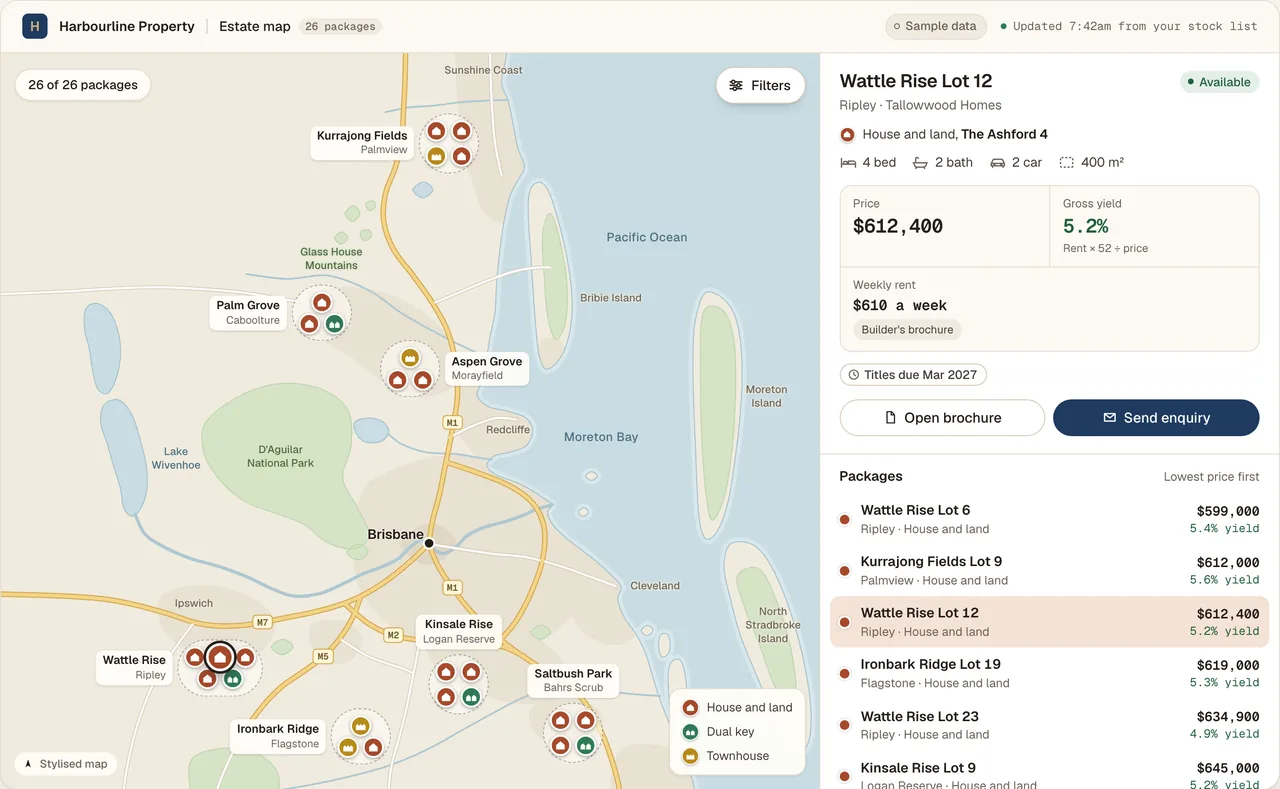The height and width of the screenshot is (789, 1280).
Task: Click the 26 packages count chip in header
Action: [x=340, y=27]
